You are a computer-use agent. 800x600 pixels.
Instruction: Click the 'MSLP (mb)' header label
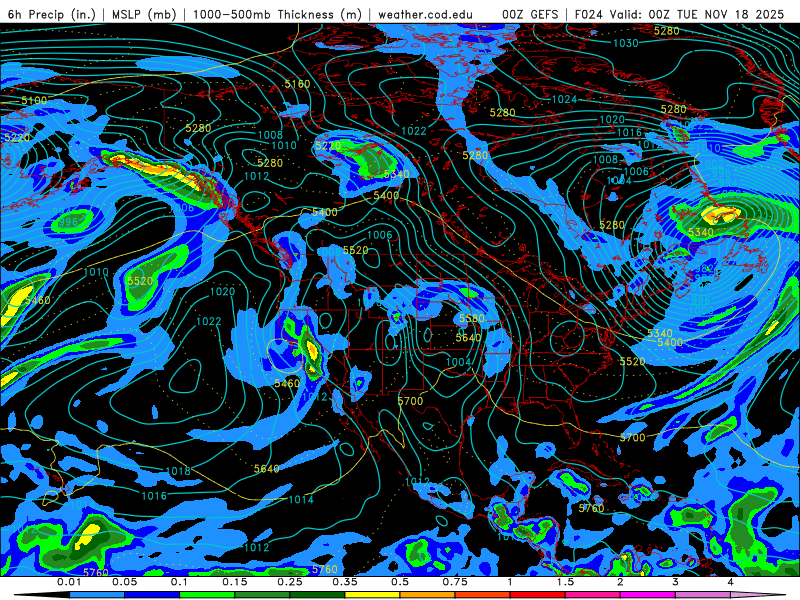(x=144, y=14)
